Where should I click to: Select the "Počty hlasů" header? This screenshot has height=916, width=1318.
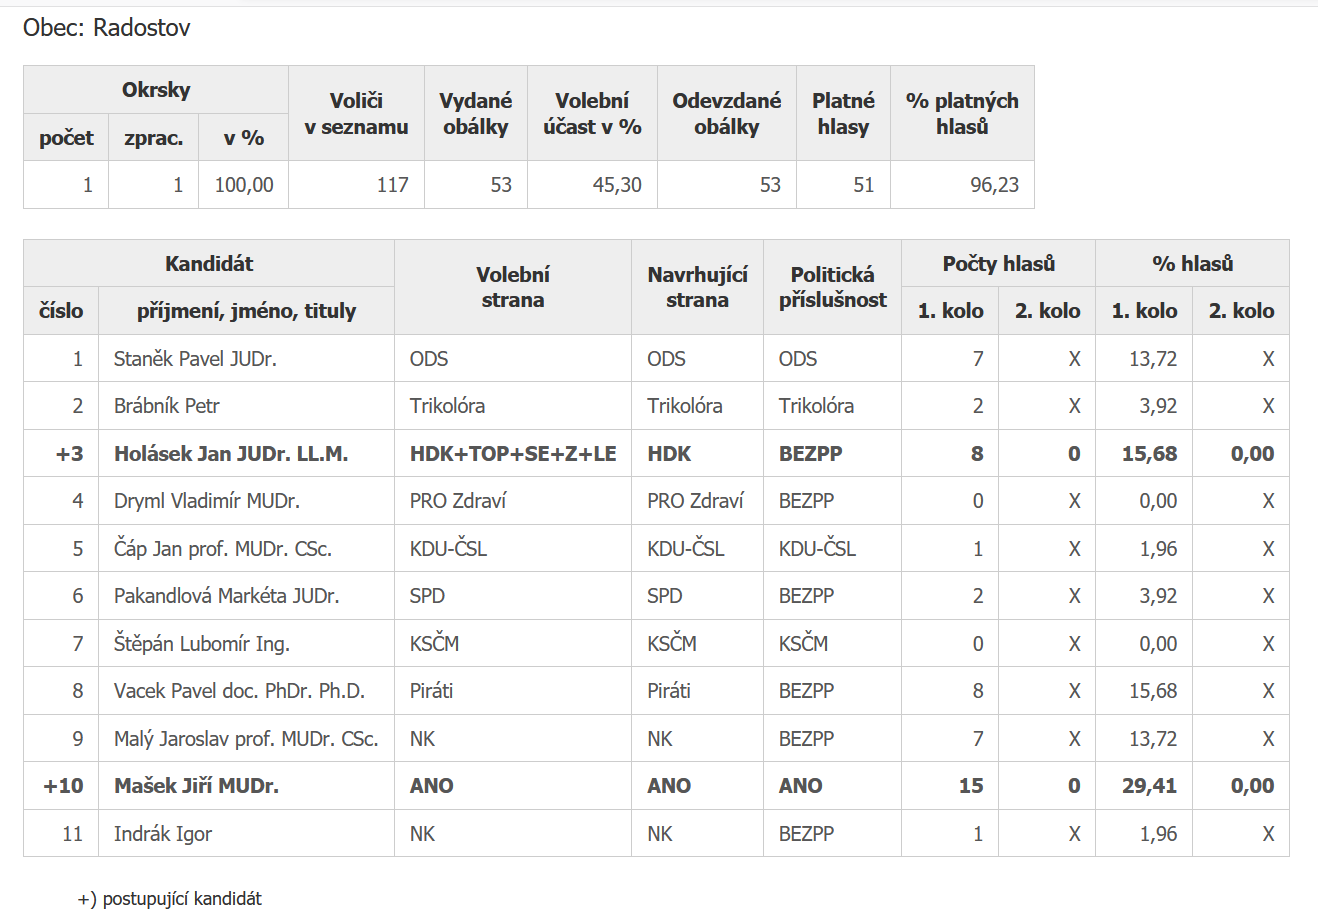point(998,264)
